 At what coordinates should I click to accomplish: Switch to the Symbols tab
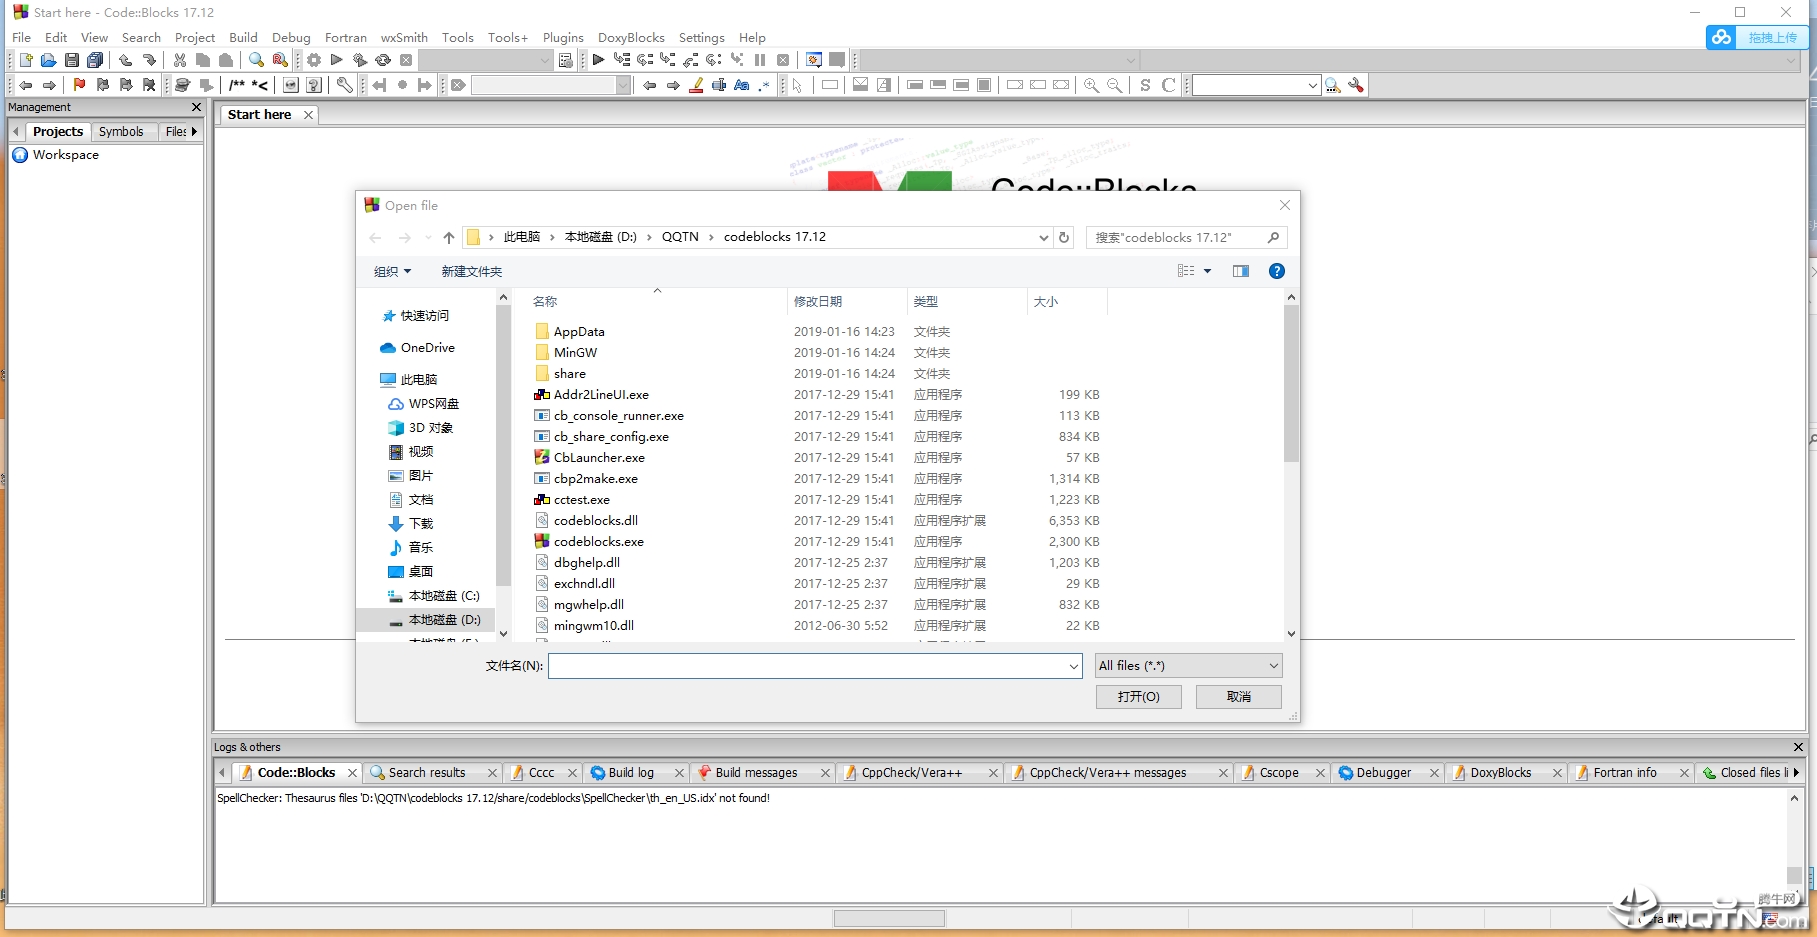121,131
